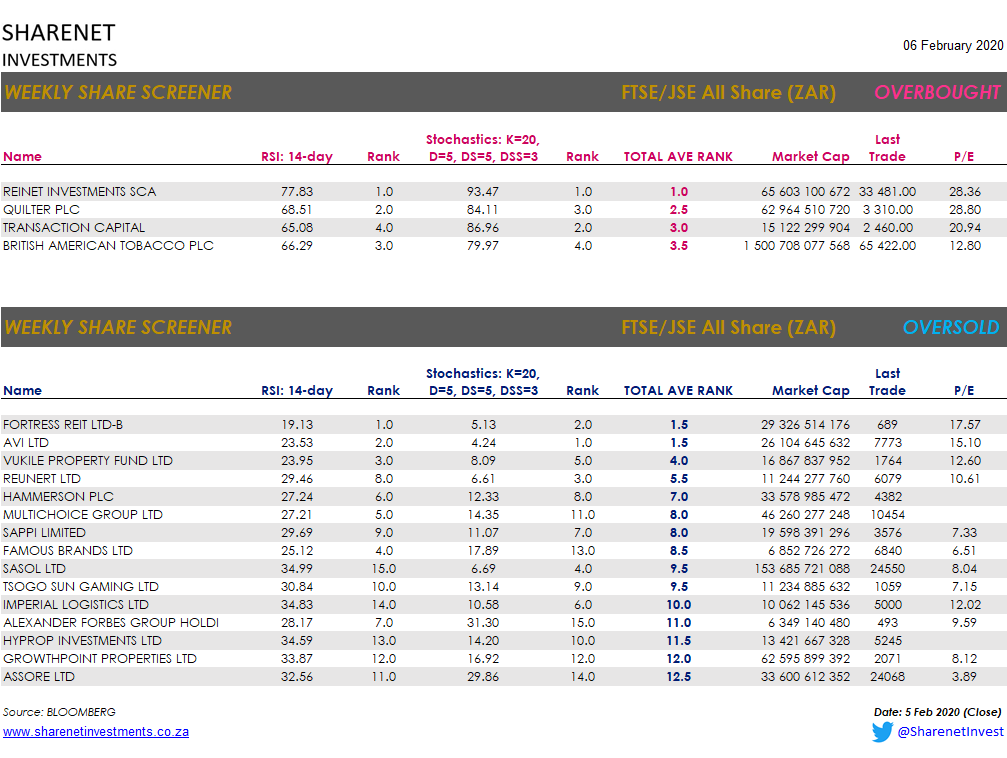Select IMPERIAL LOGISTICS LTD row name
The image size is (1007, 758).
click(76, 604)
